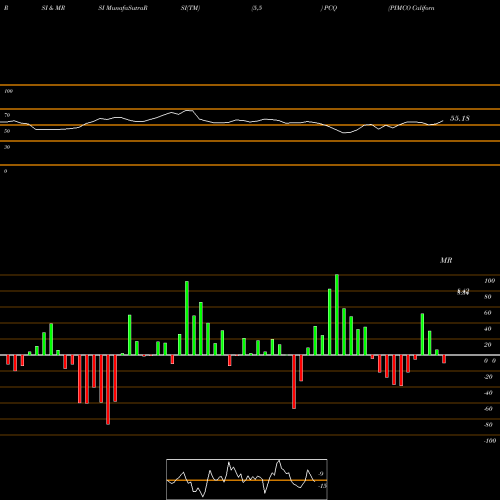Click the ') PCQ' ticker text
Image resolution: width=500 pixels, height=500 pixels.
coord(329,8)
